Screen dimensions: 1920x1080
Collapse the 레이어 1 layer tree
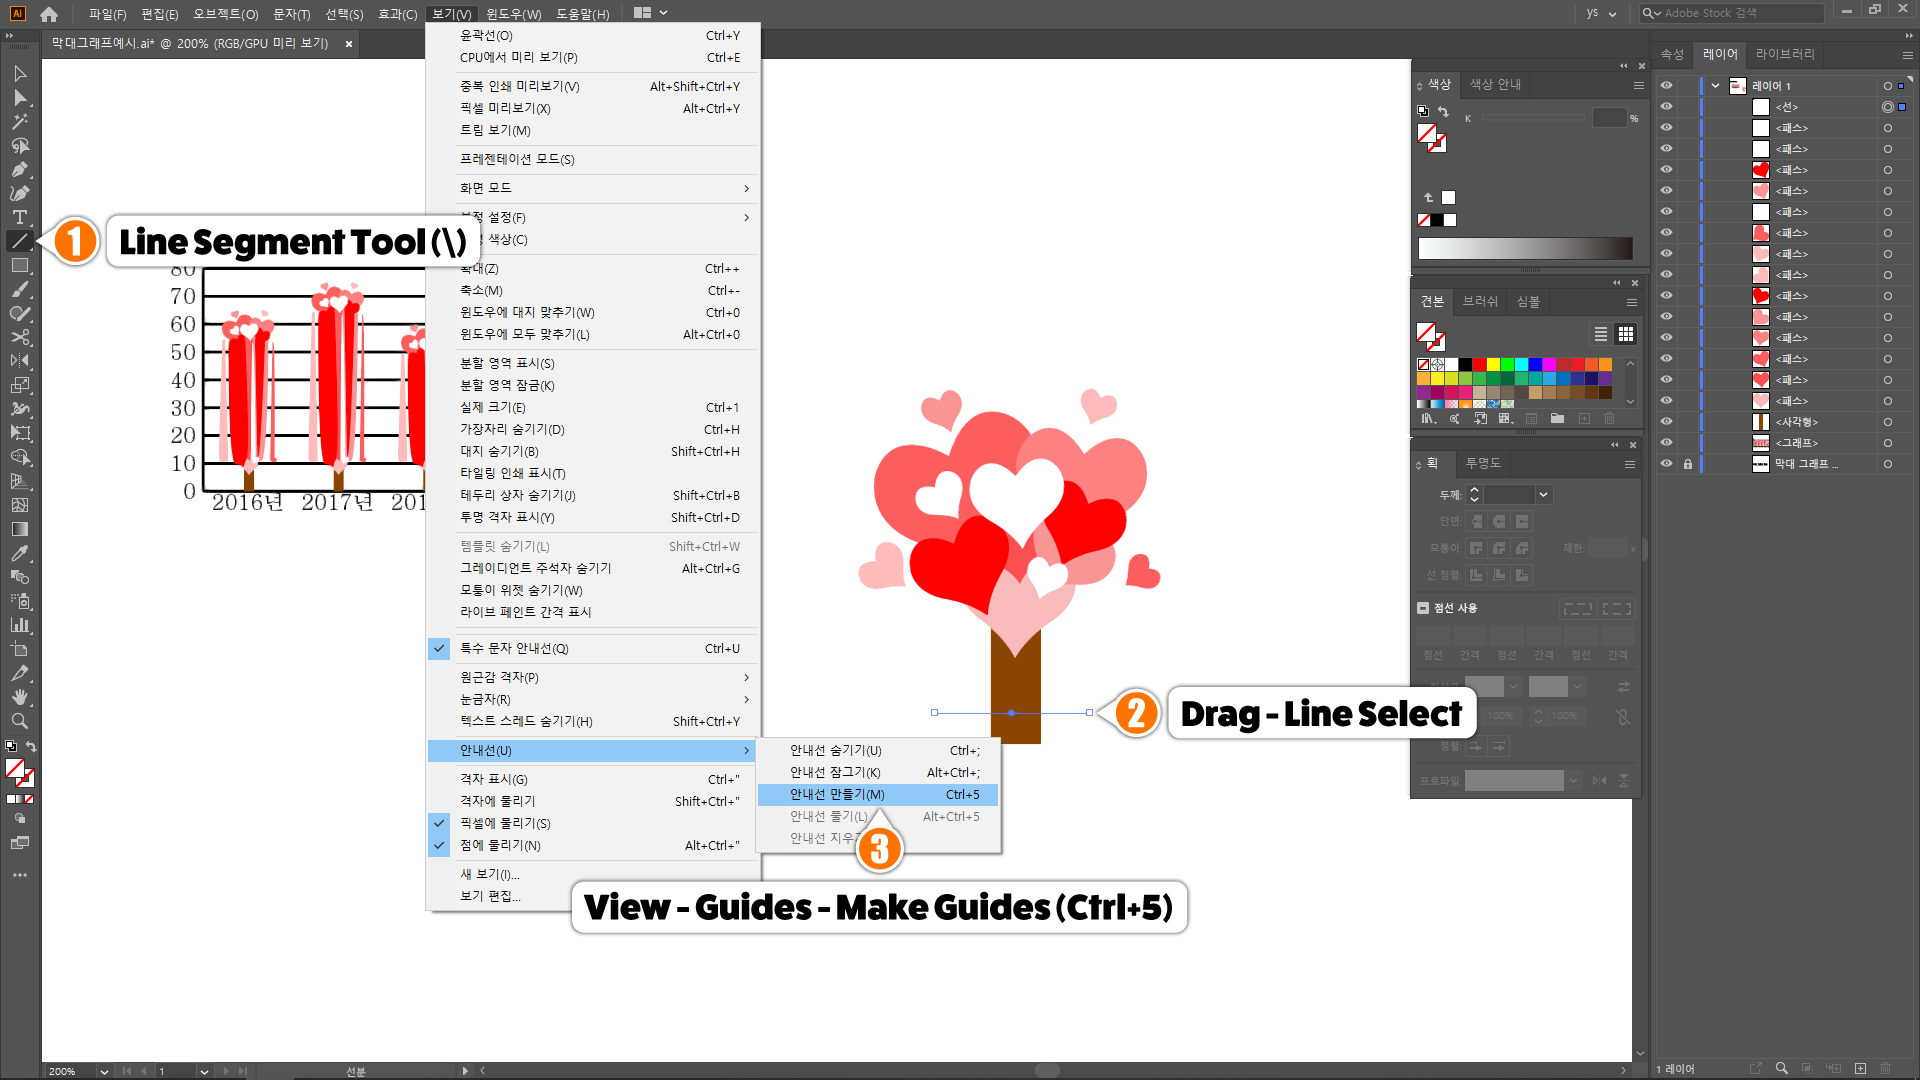click(x=1716, y=86)
